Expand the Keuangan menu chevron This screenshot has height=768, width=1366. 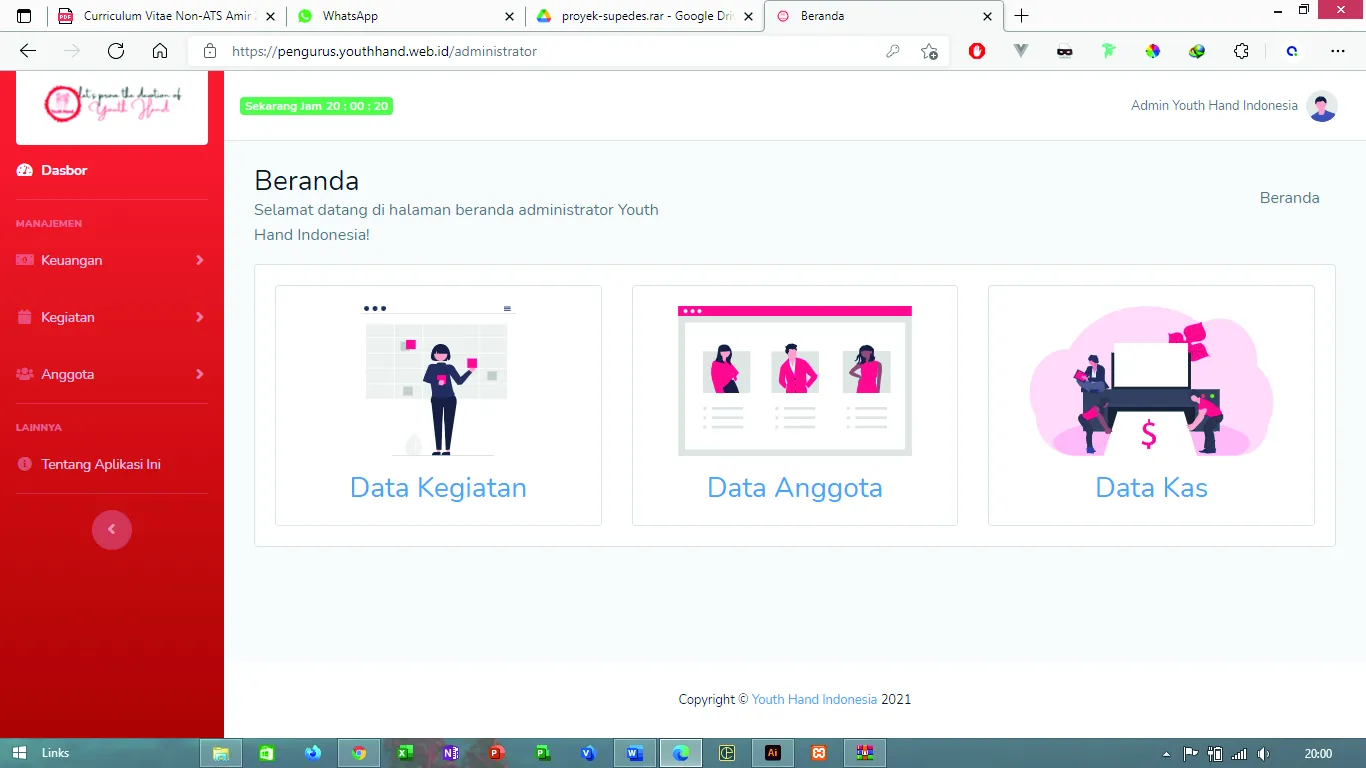[200, 260]
